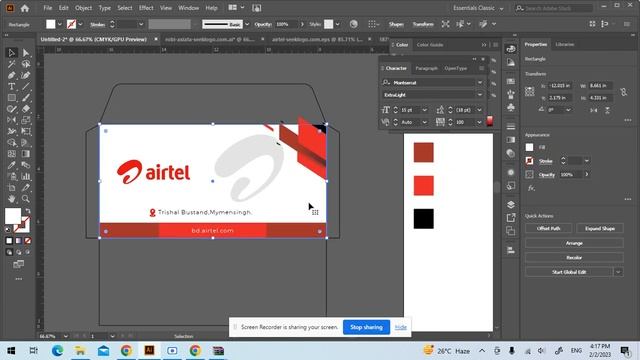640x360 pixels.
Task: Open the Layers panel icon in dock
Action: coord(511,204)
